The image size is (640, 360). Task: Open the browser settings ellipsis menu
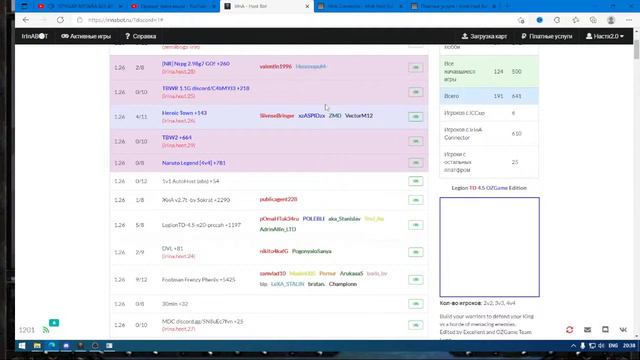coord(629,20)
